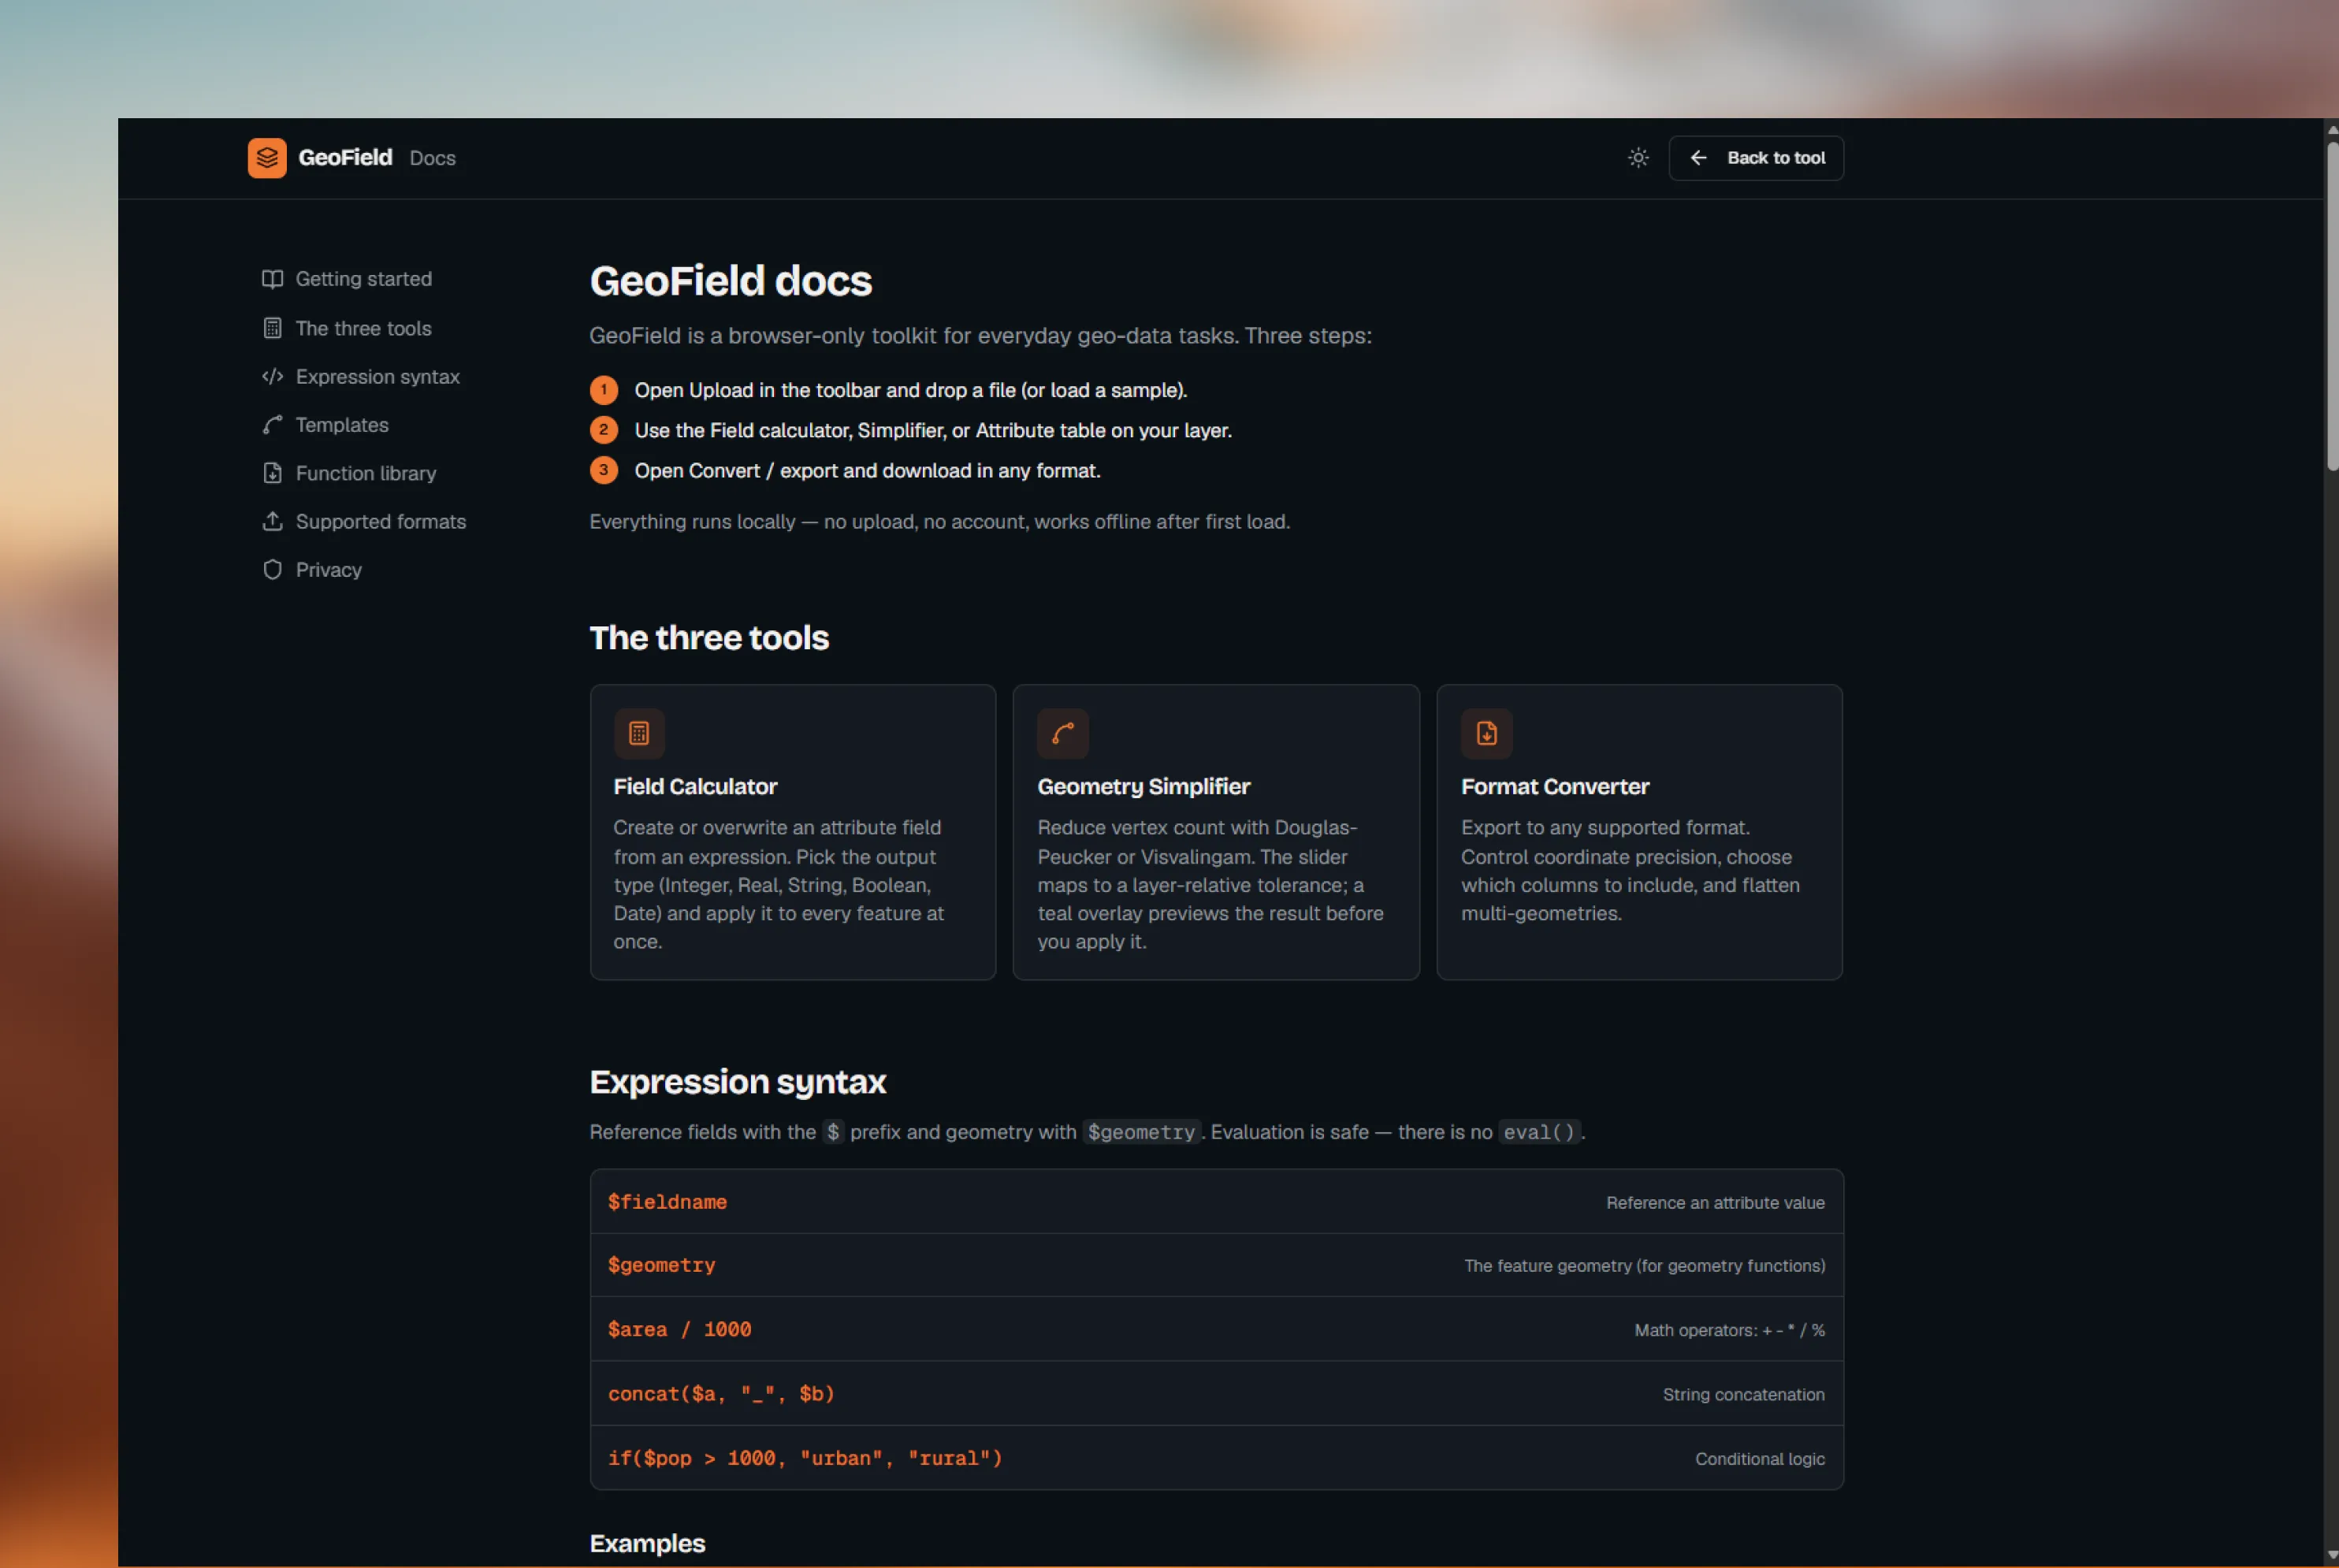This screenshot has height=1568, width=2339.
Task: Click the 'Conditional logic' description
Action: click(1760, 1459)
